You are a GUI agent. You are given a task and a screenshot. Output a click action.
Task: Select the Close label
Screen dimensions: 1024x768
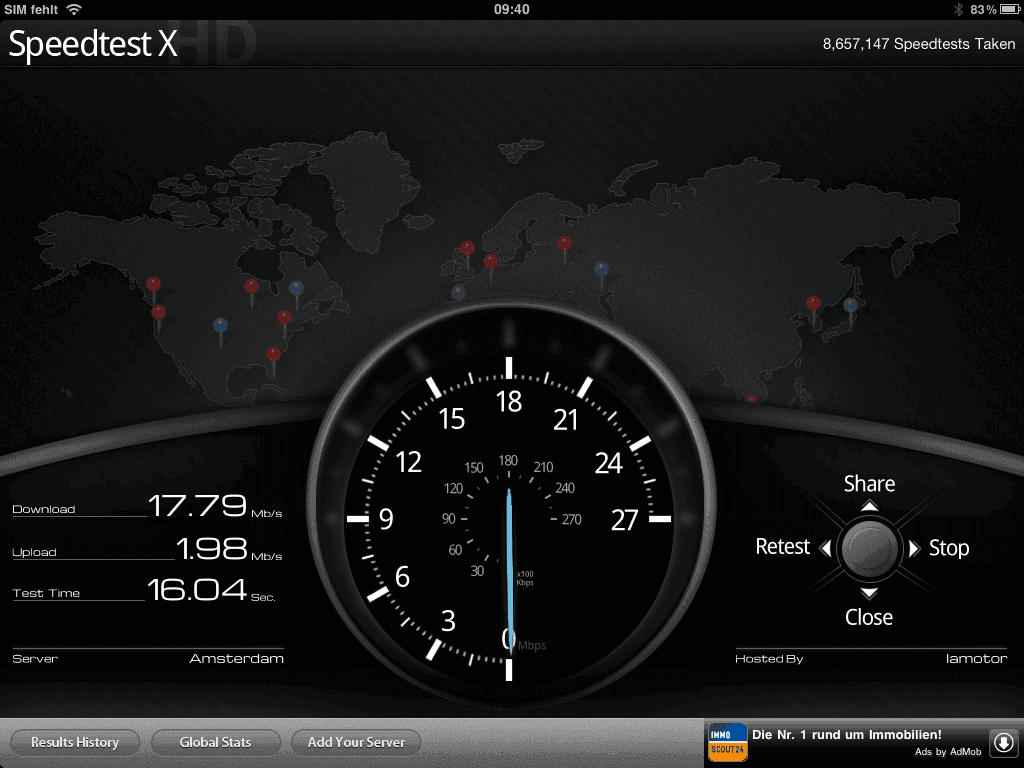coord(869,617)
